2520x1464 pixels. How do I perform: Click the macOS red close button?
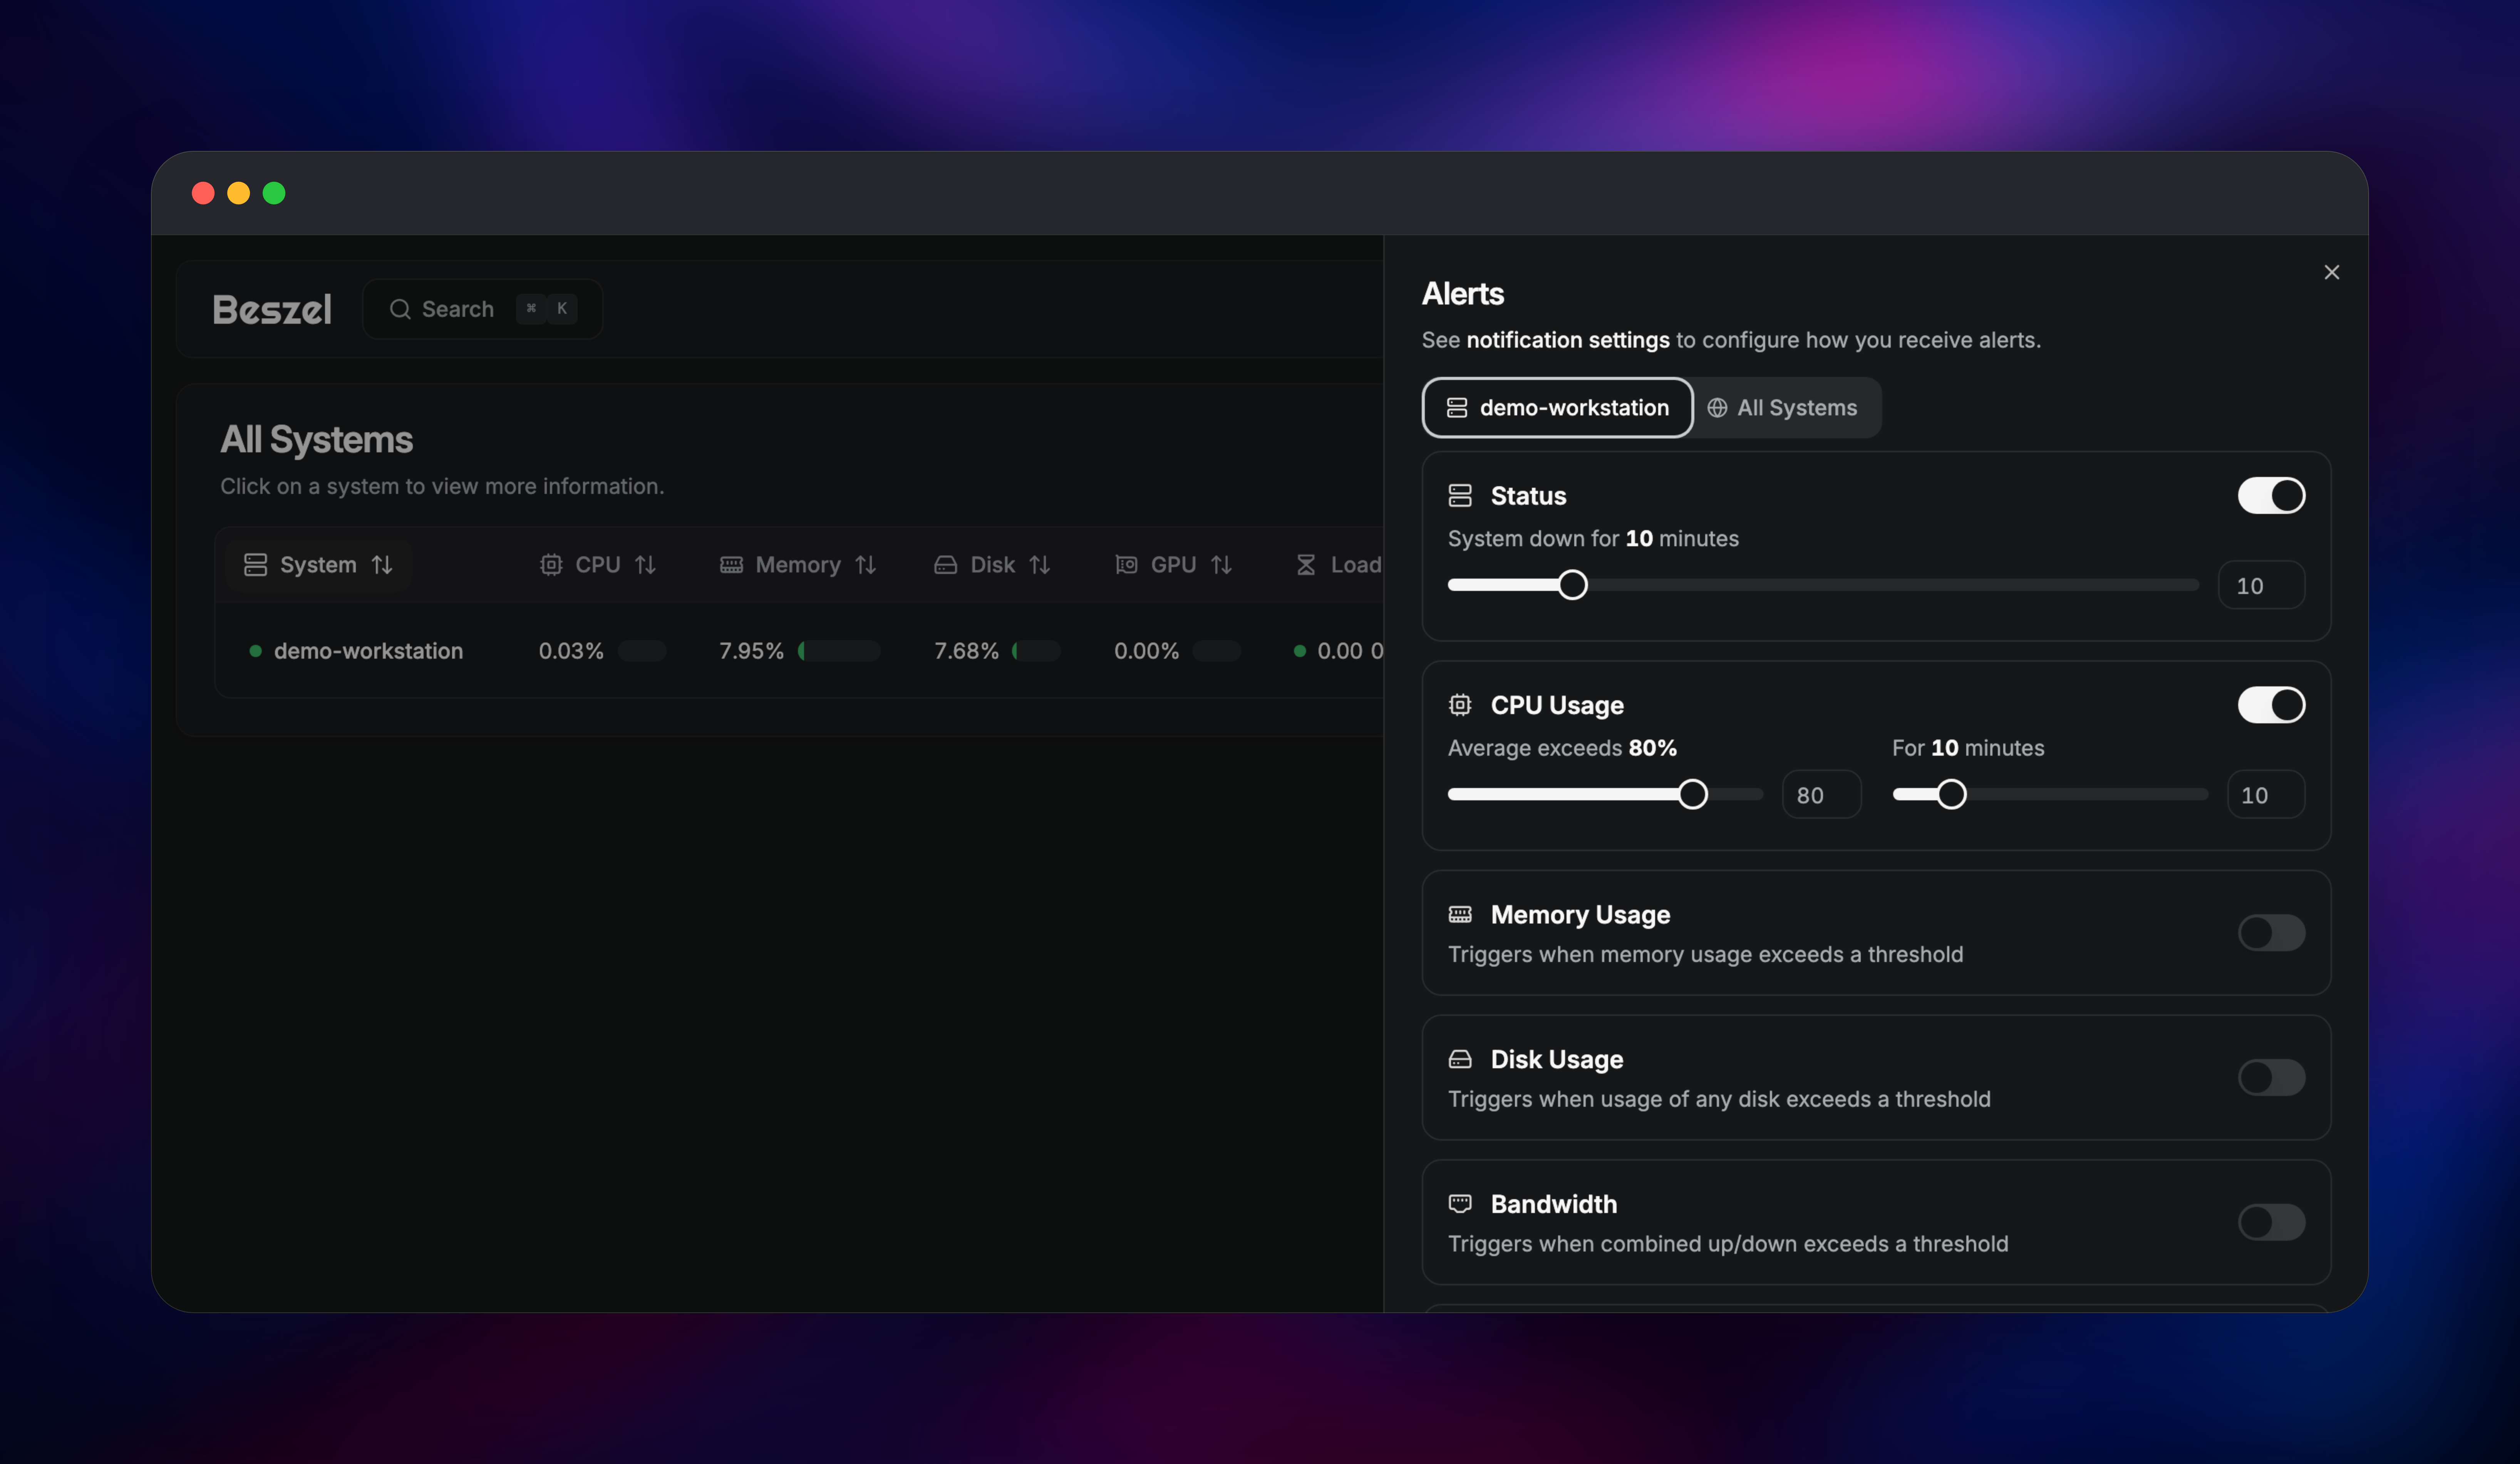click(x=203, y=193)
